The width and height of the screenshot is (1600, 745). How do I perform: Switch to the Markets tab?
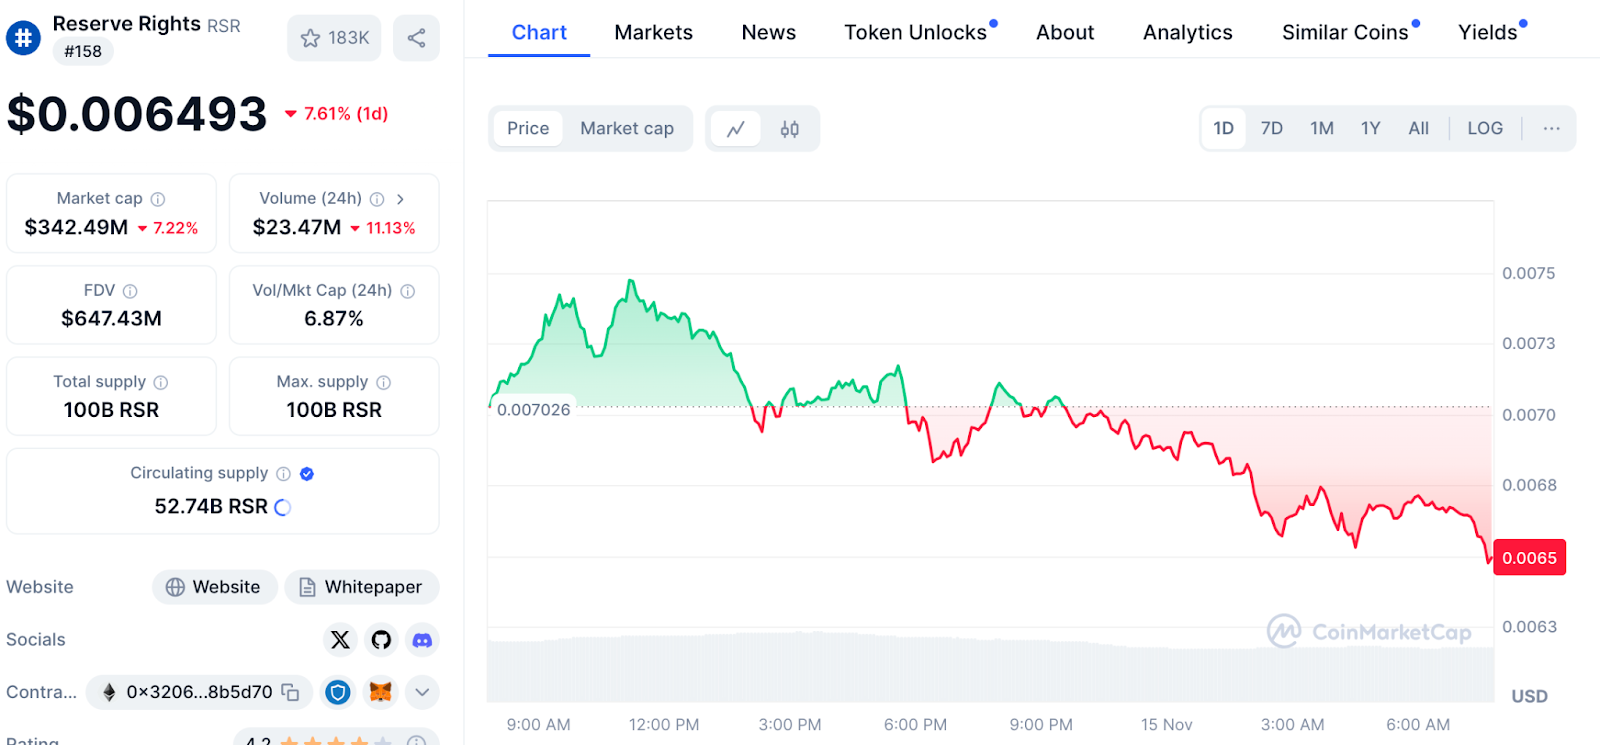coord(653,32)
